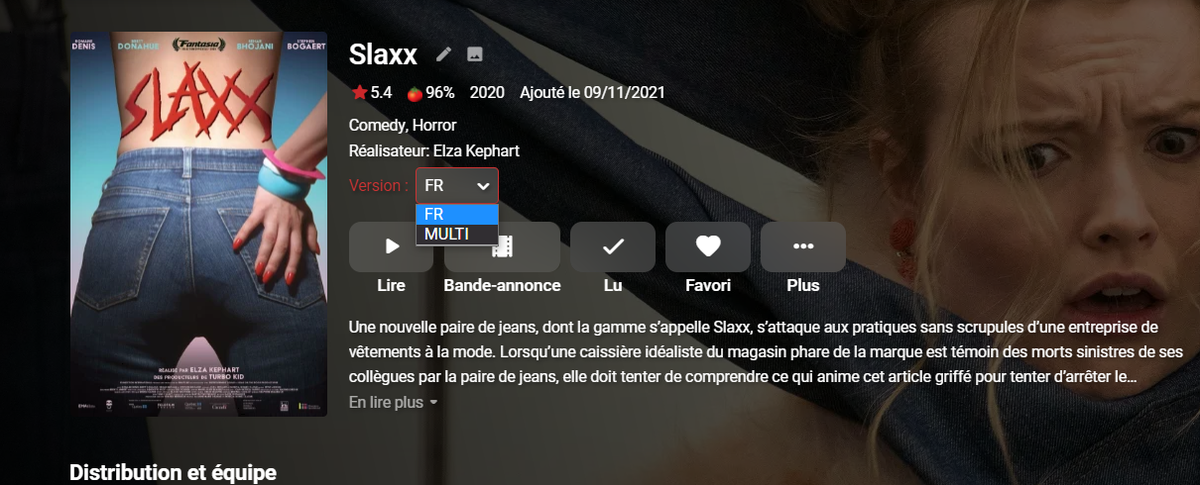
Task: Click the Lire label text
Action: (x=391, y=285)
